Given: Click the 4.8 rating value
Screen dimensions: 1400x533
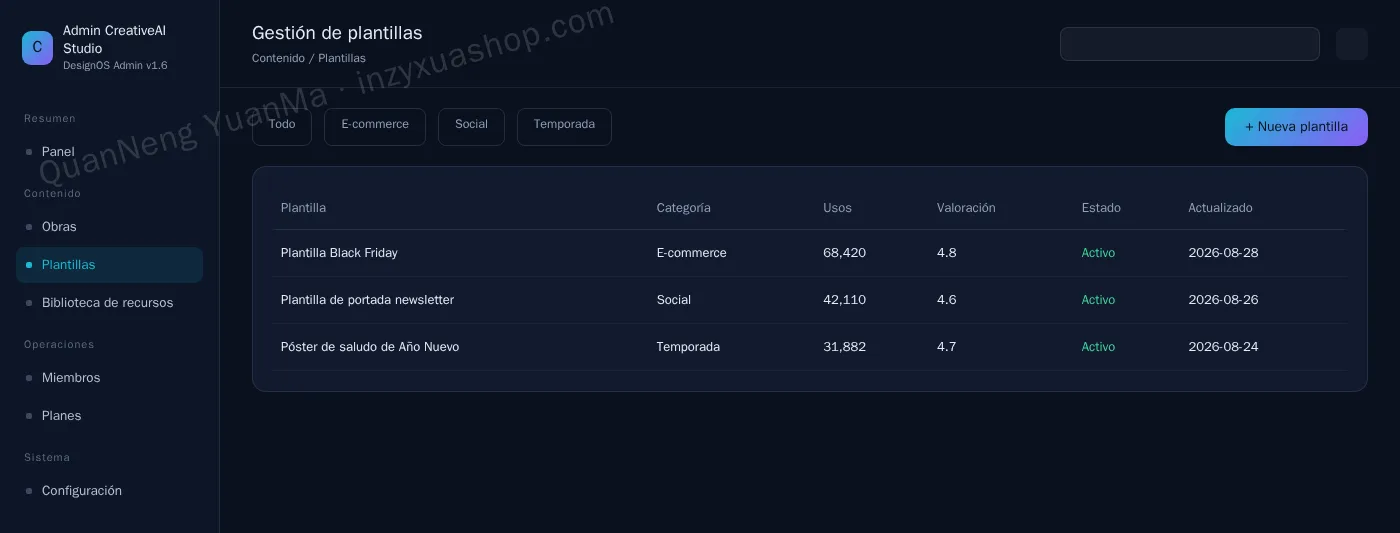Looking at the screenshot, I should 947,253.
